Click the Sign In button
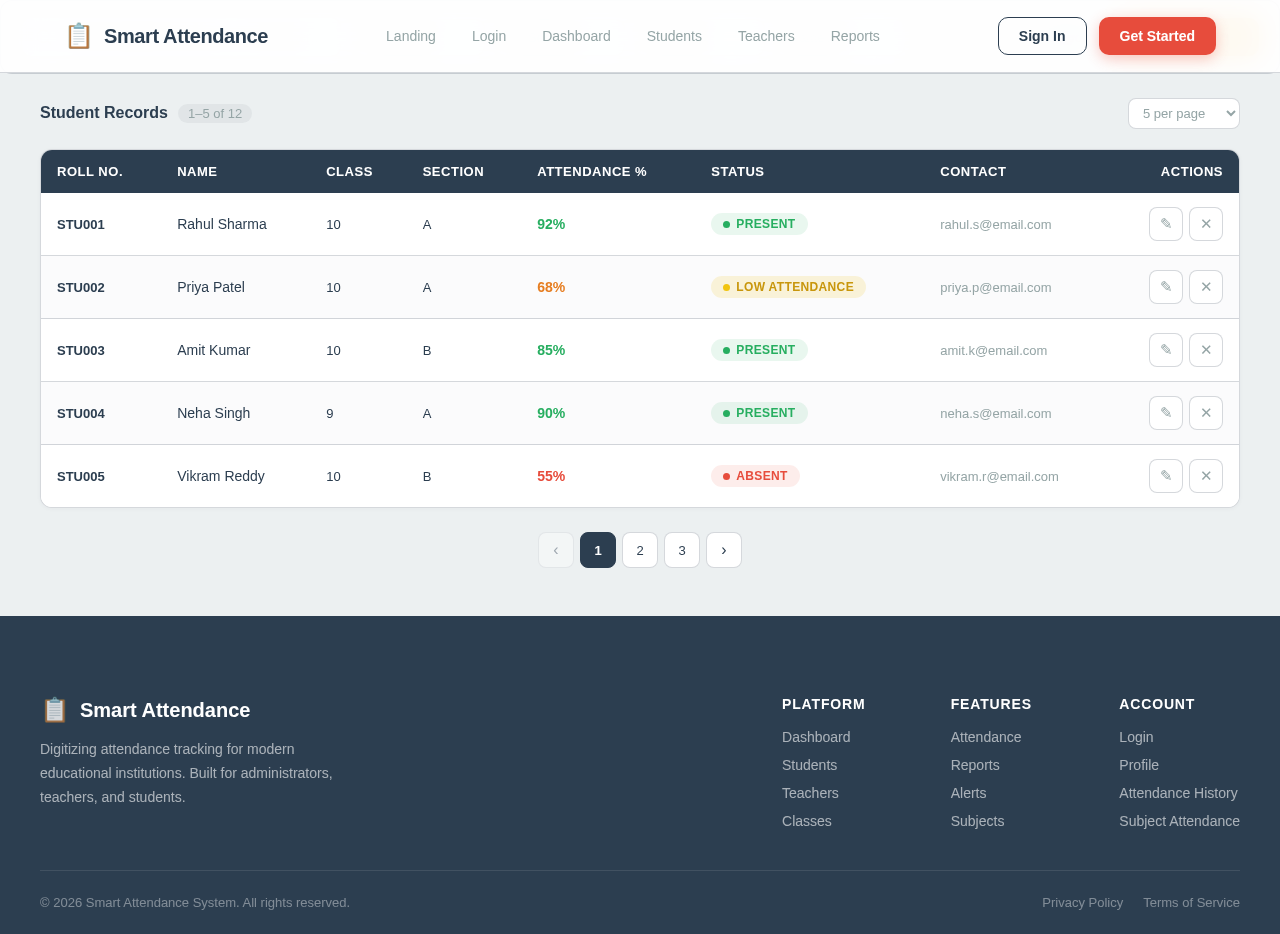 tap(1042, 36)
